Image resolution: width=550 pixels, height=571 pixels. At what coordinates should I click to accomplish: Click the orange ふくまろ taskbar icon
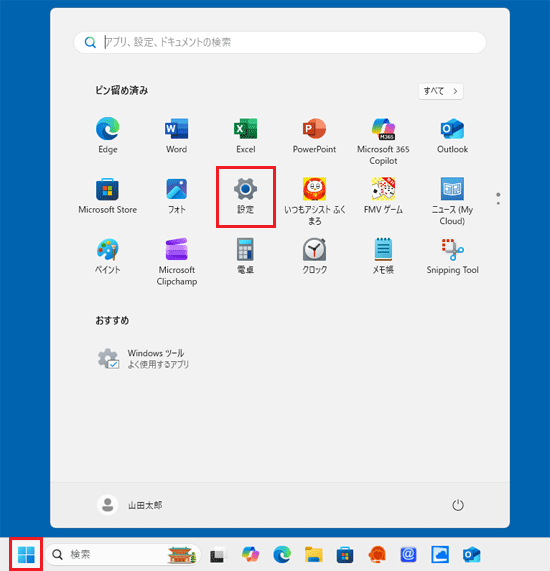377,555
